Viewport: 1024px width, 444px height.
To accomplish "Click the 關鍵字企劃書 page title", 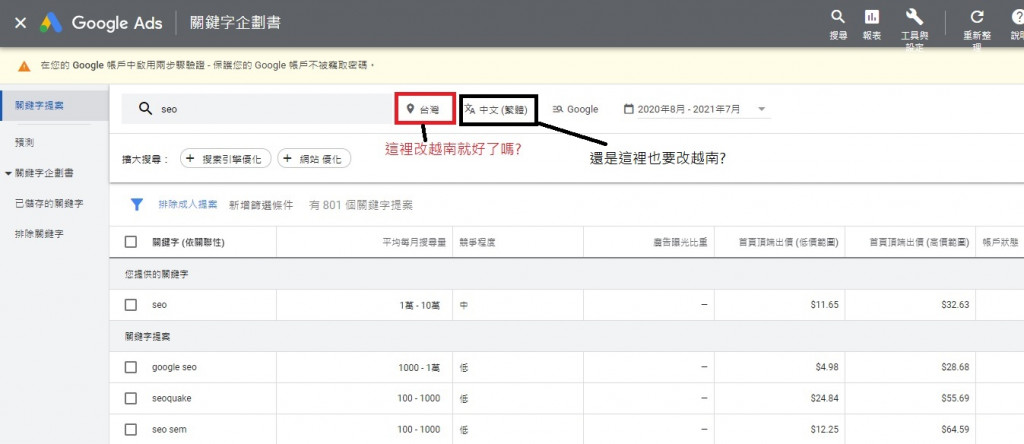I will tap(235, 23).
